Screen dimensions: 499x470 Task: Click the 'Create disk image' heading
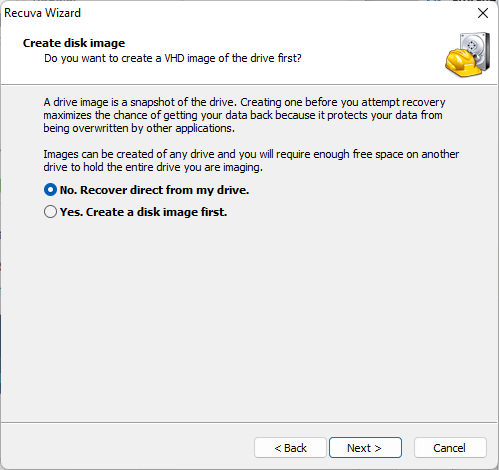pos(74,43)
